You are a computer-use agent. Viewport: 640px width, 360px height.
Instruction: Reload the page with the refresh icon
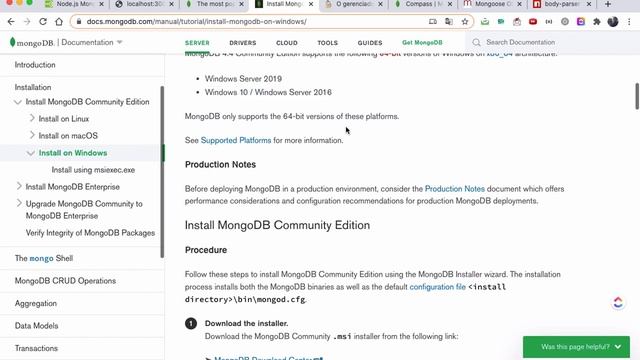click(43, 22)
